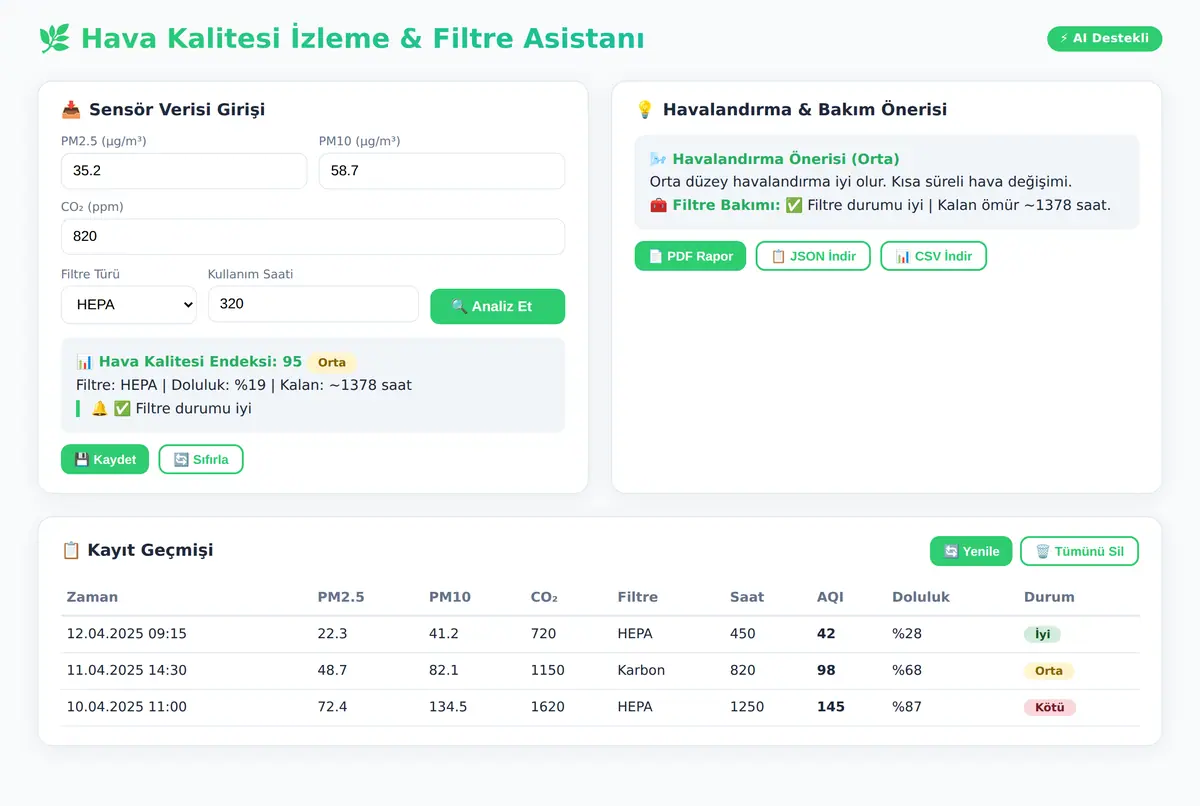Open the Filtre Türü dropdown showing HEPA
The image size is (1200, 806).
pyautogui.click(x=129, y=305)
